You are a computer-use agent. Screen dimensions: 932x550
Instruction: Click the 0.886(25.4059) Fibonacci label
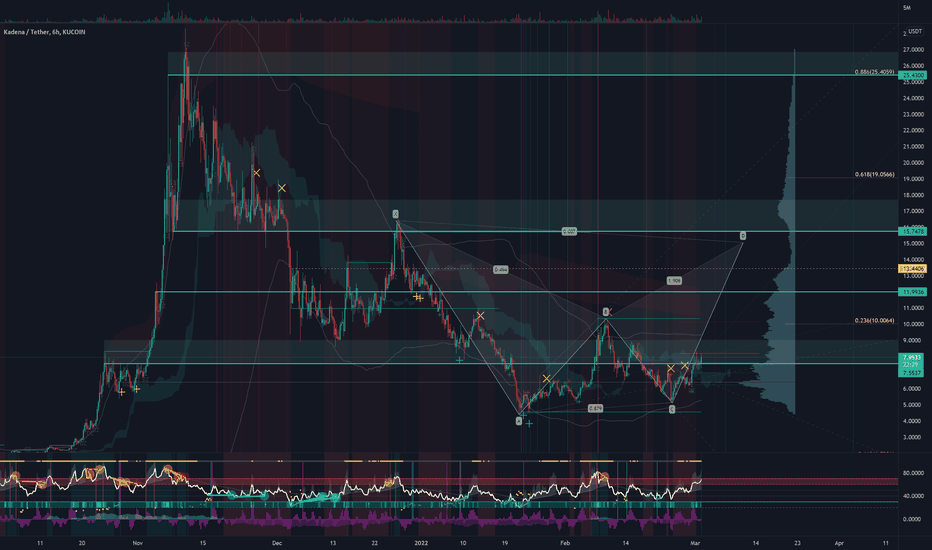pos(874,72)
